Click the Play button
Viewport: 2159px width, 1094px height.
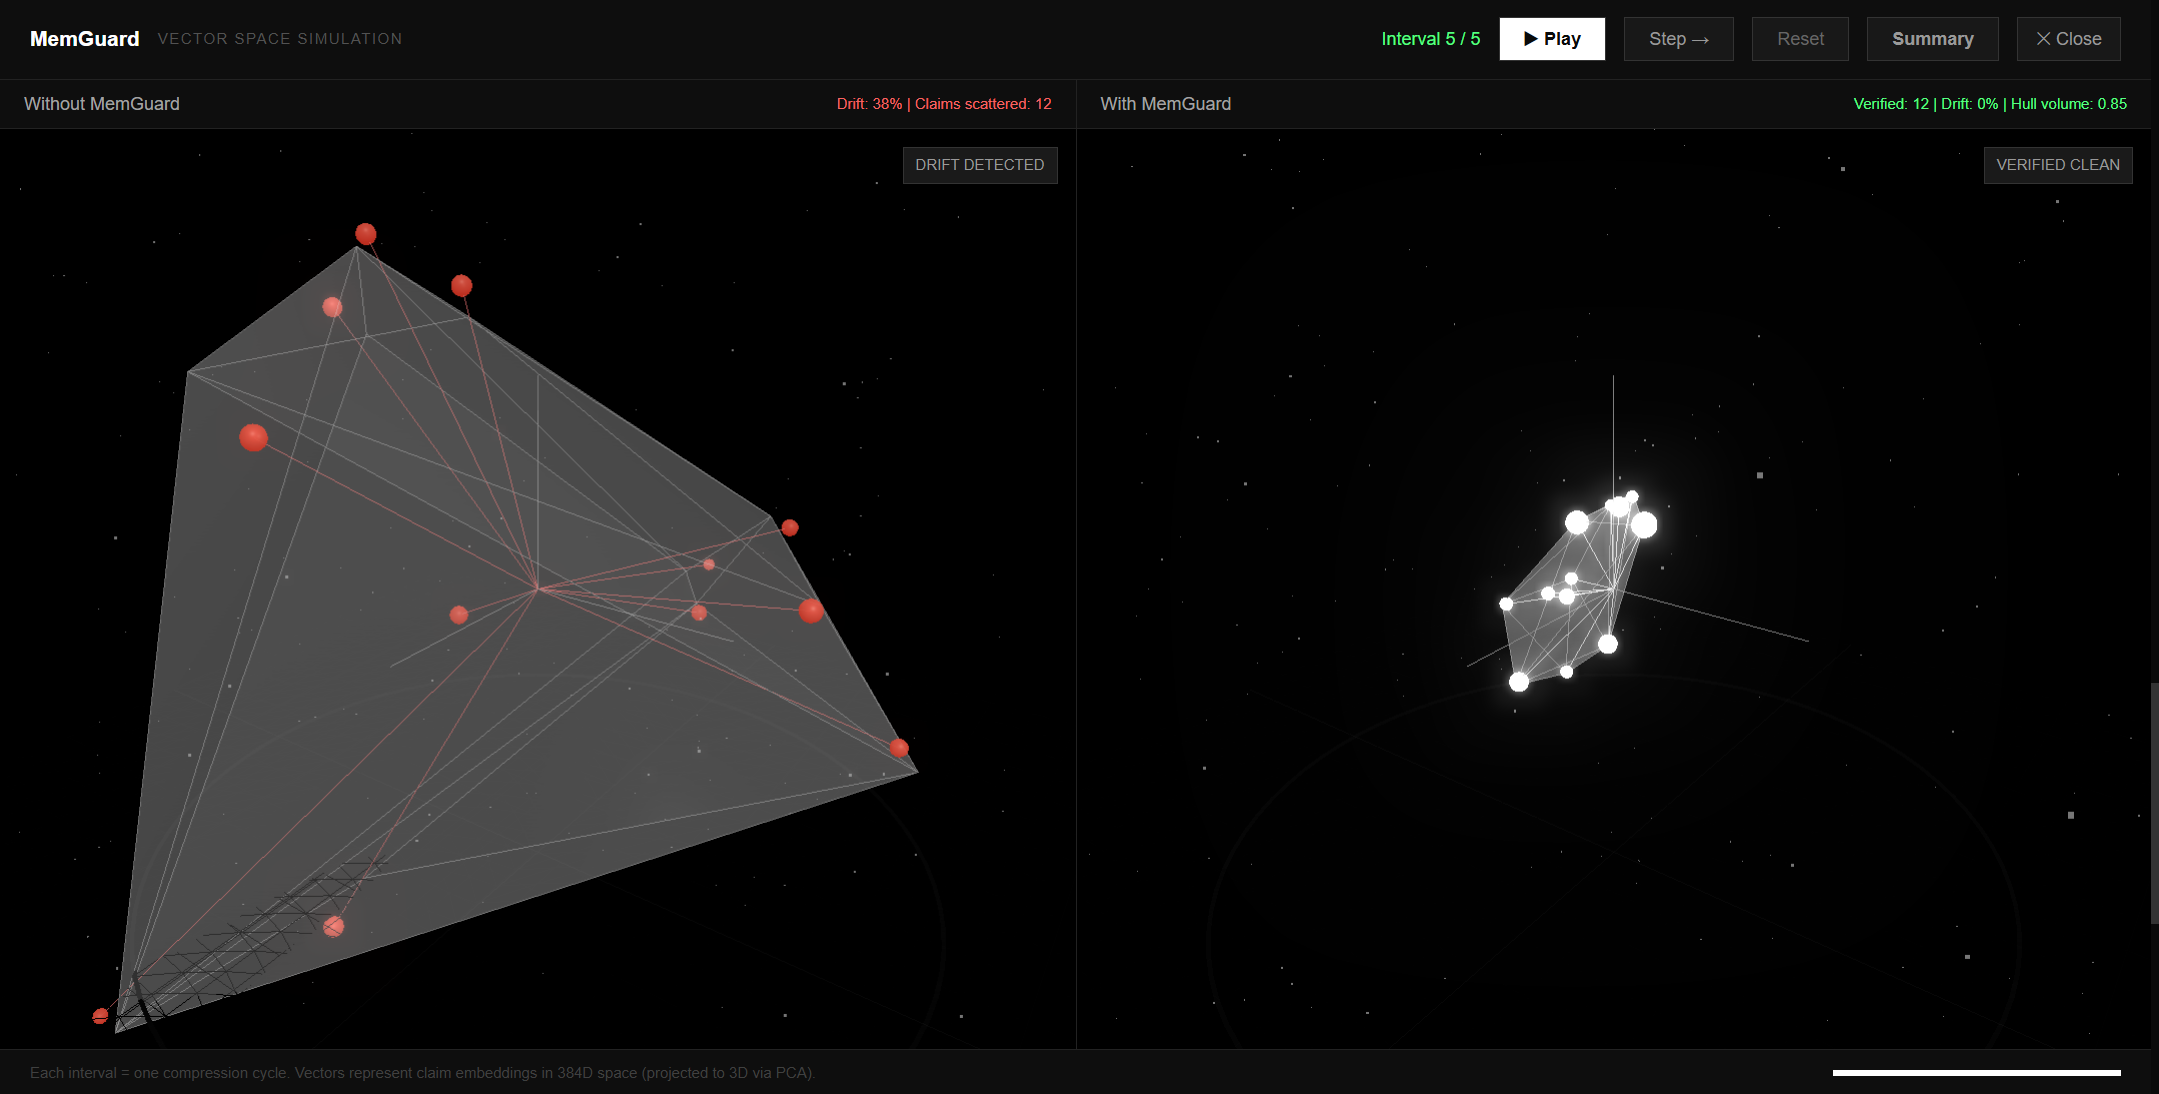pyautogui.click(x=1551, y=39)
